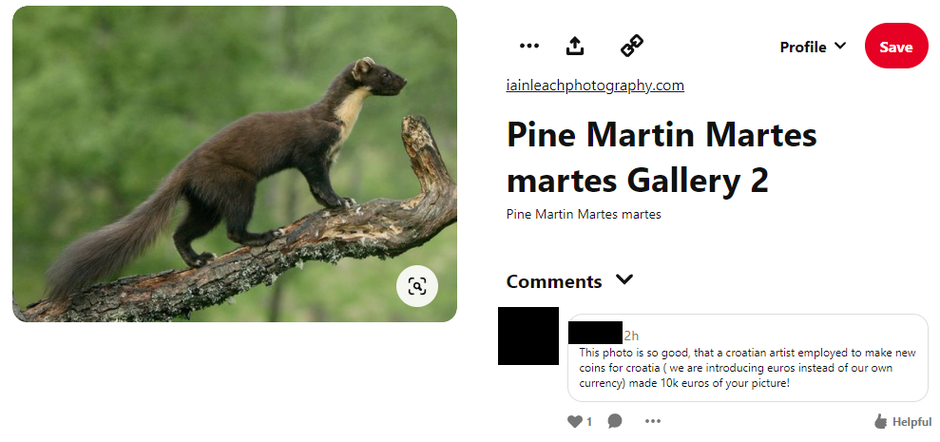Like the comment with the heart icon
Screen dimensions: 940x442
point(574,421)
